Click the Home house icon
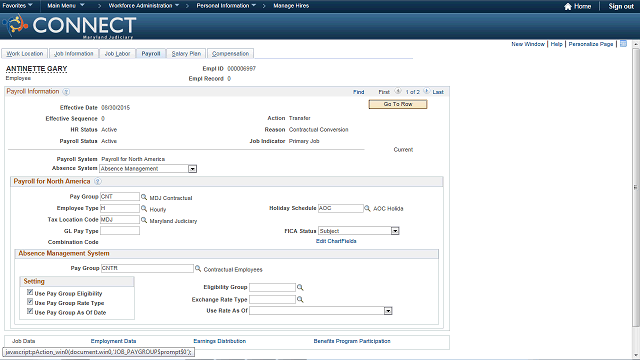 click(x=568, y=6)
